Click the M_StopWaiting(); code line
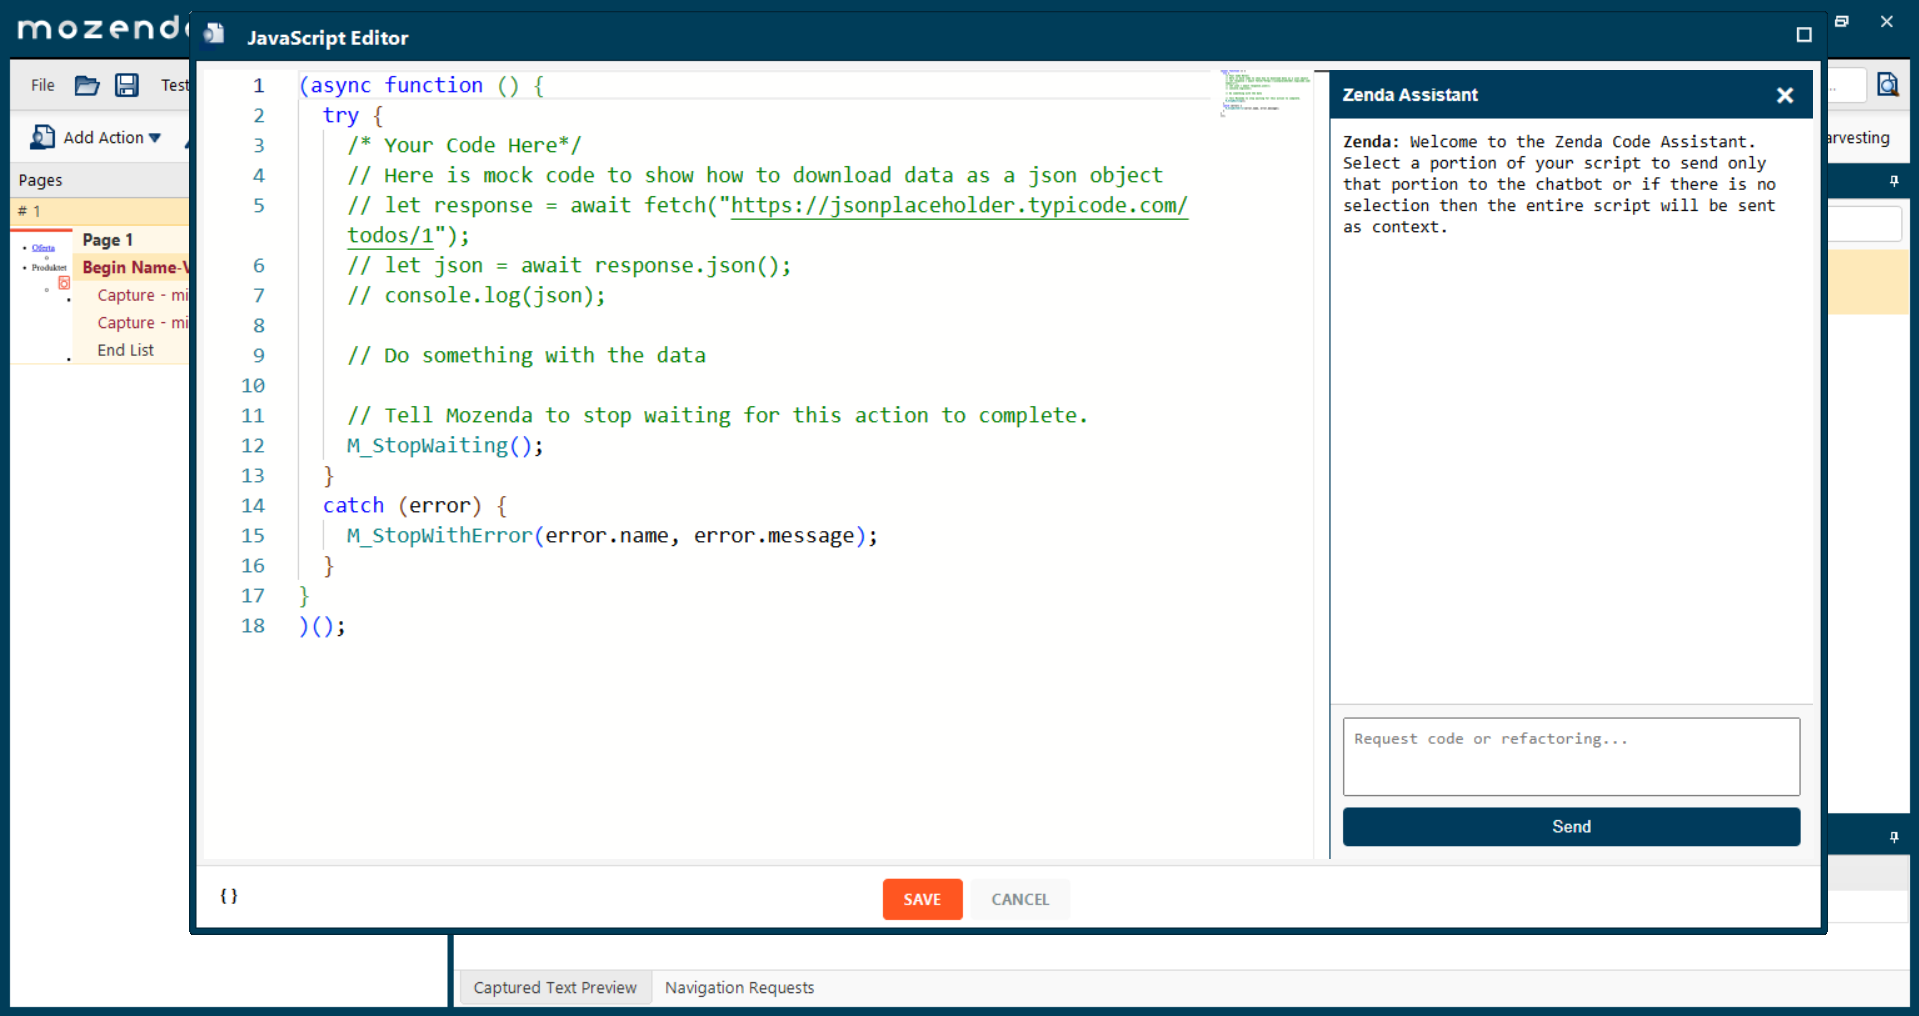Screen dimensions: 1919x1016 tap(445, 445)
